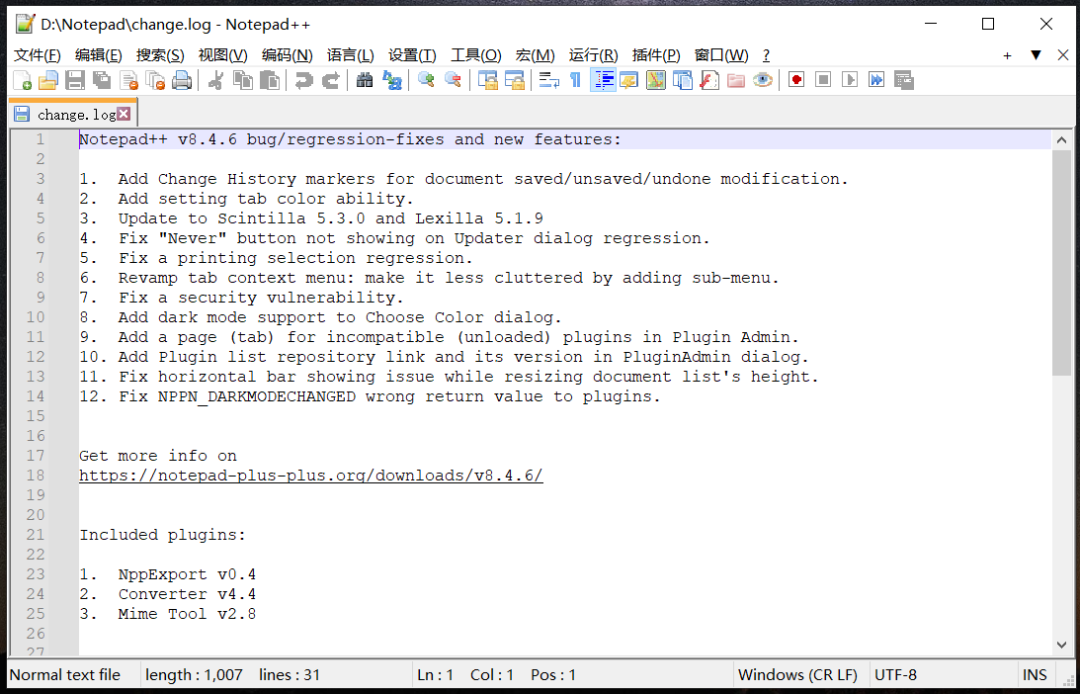The height and width of the screenshot is (694, 1080).
Task: Open the 语言(L) language menu
Action: coord(350,55)
